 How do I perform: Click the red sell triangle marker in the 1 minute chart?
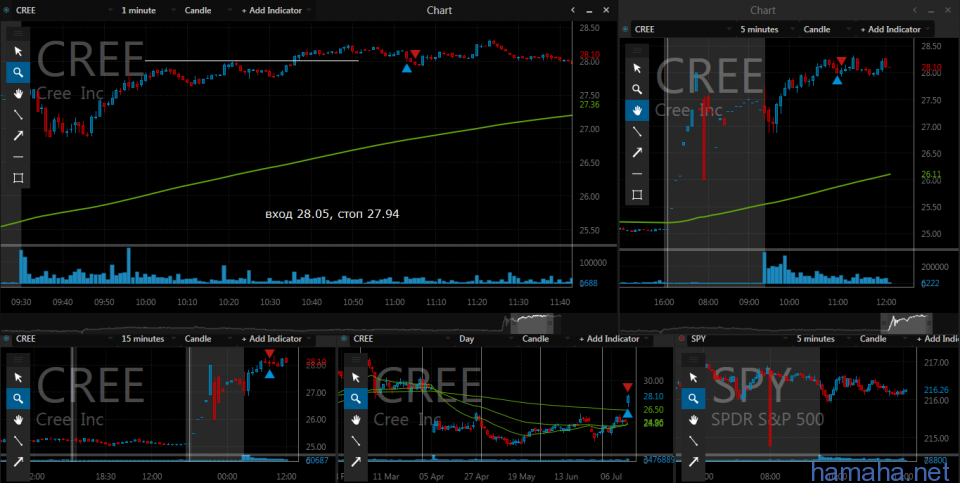(415, 55)
